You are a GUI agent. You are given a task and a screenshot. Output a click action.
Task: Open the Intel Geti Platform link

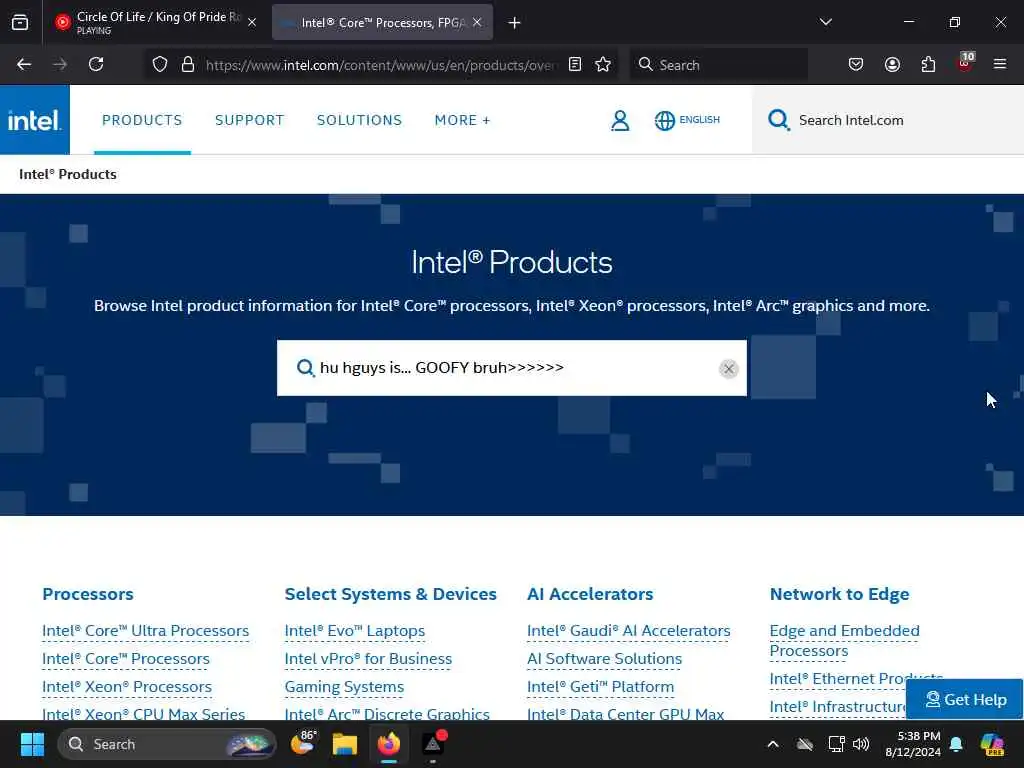coord(600,687)
